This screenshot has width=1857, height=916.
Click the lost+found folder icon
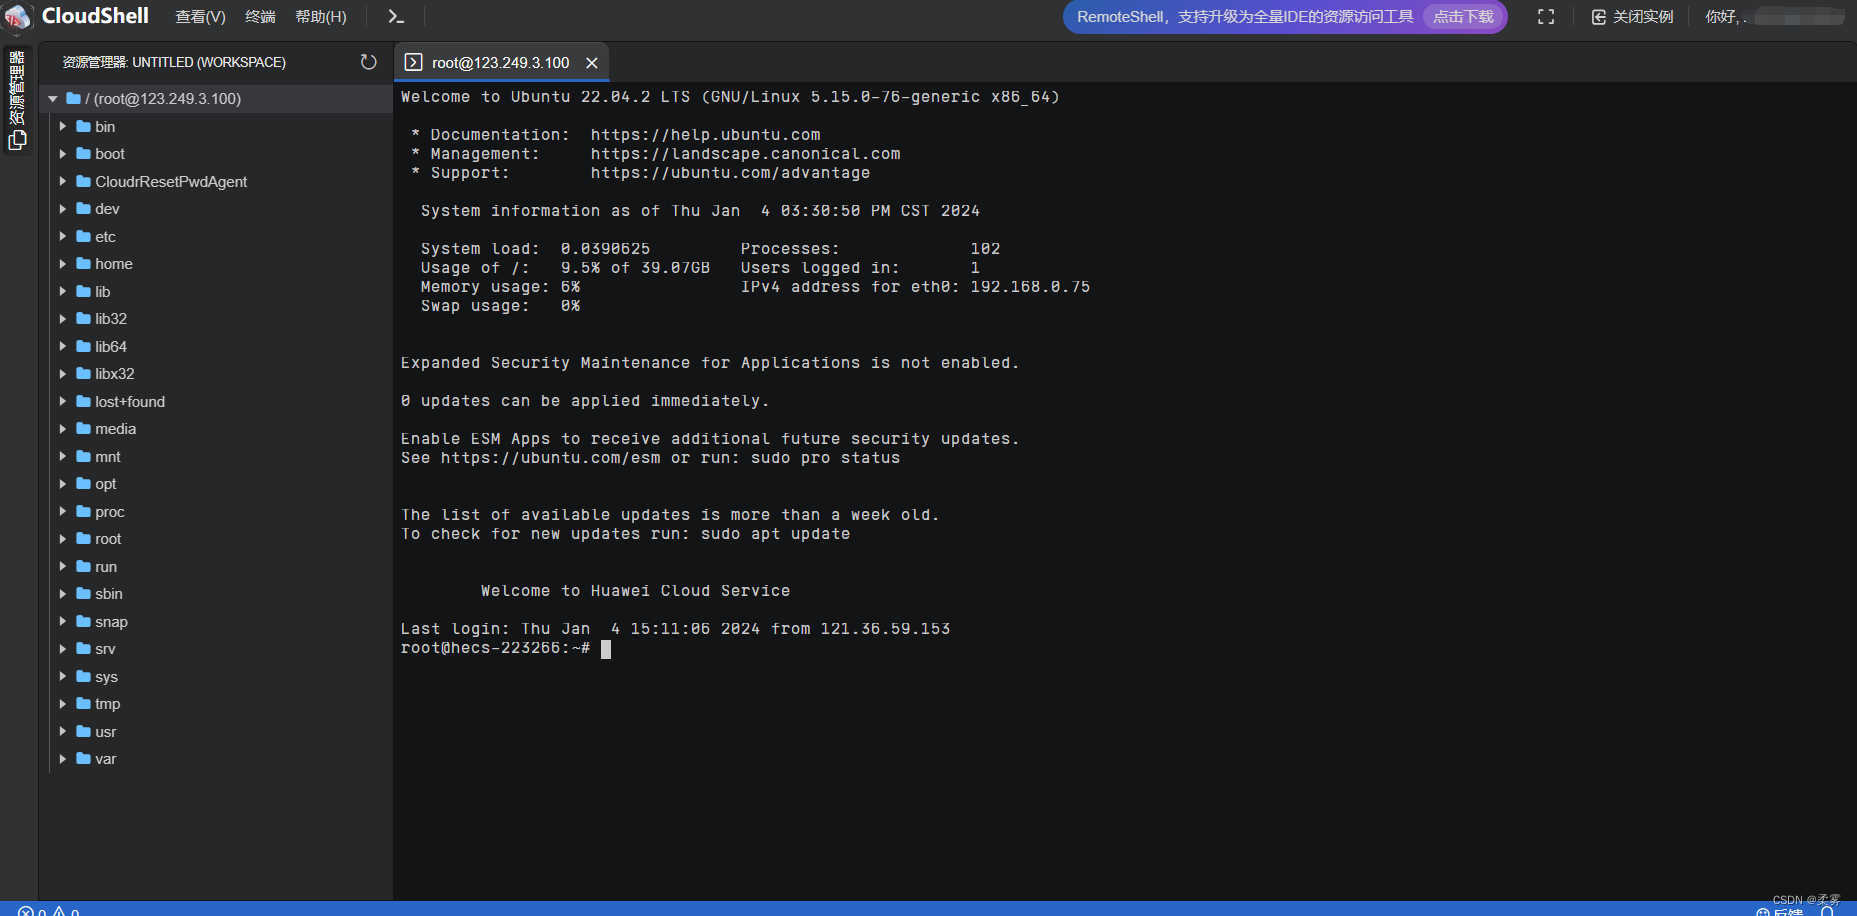(84, 401)
